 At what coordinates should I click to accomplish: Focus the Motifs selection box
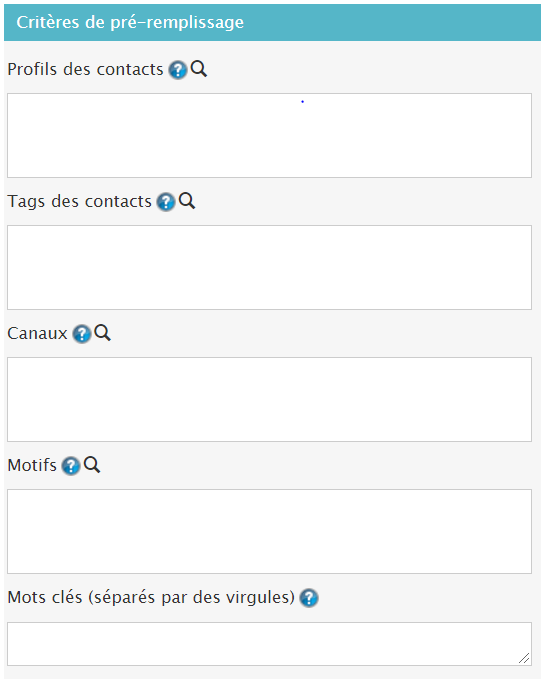(x=269, y=532)
